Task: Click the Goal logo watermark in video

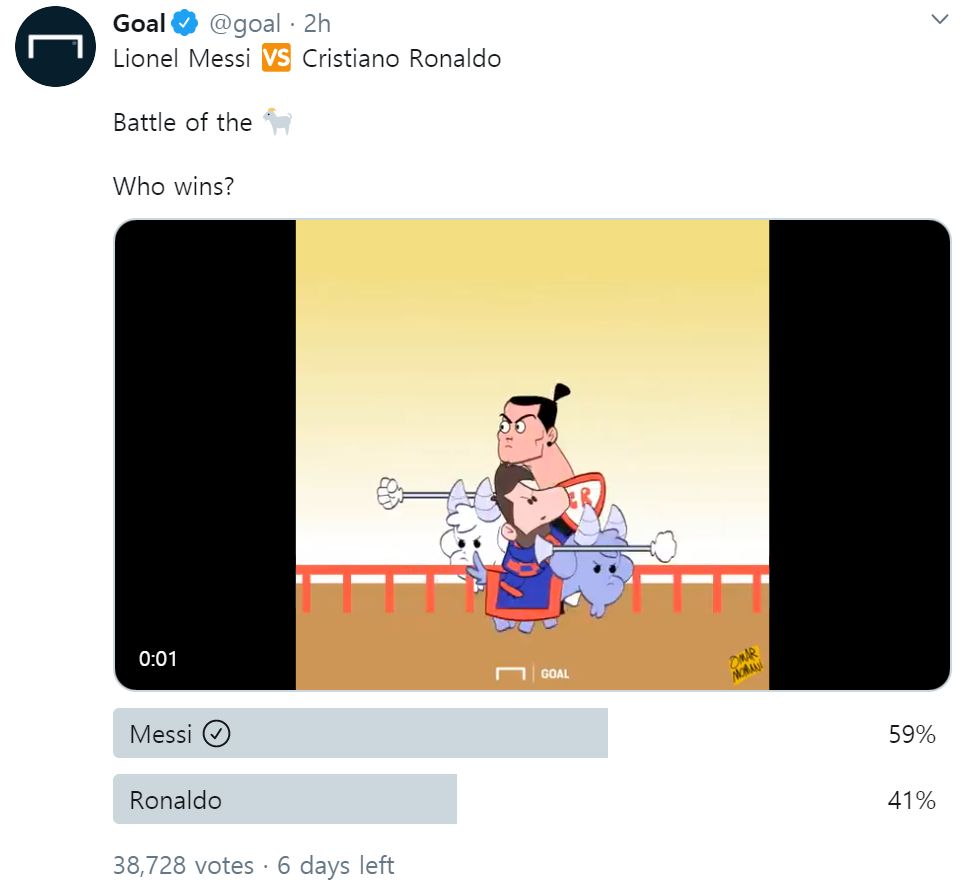Action: [533, 674]
